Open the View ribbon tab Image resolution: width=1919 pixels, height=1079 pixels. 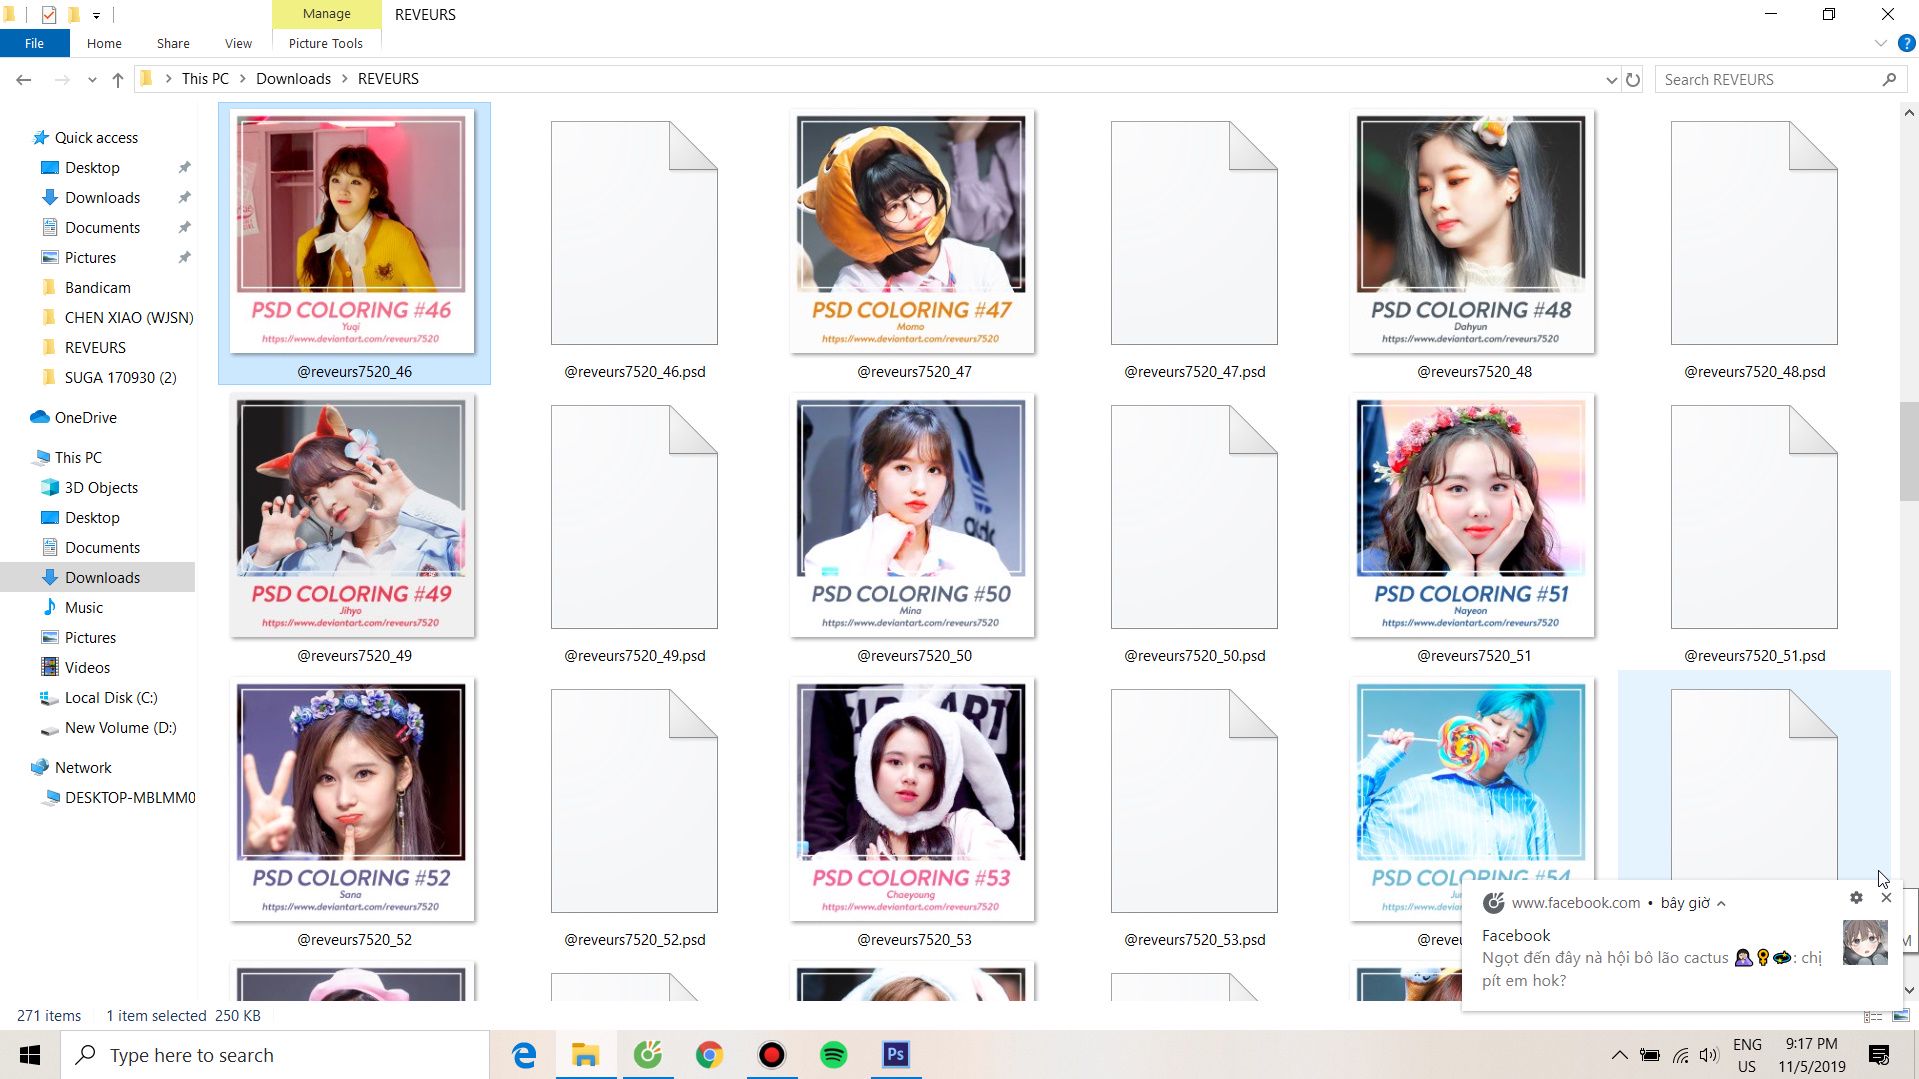[x=238, y=43]
